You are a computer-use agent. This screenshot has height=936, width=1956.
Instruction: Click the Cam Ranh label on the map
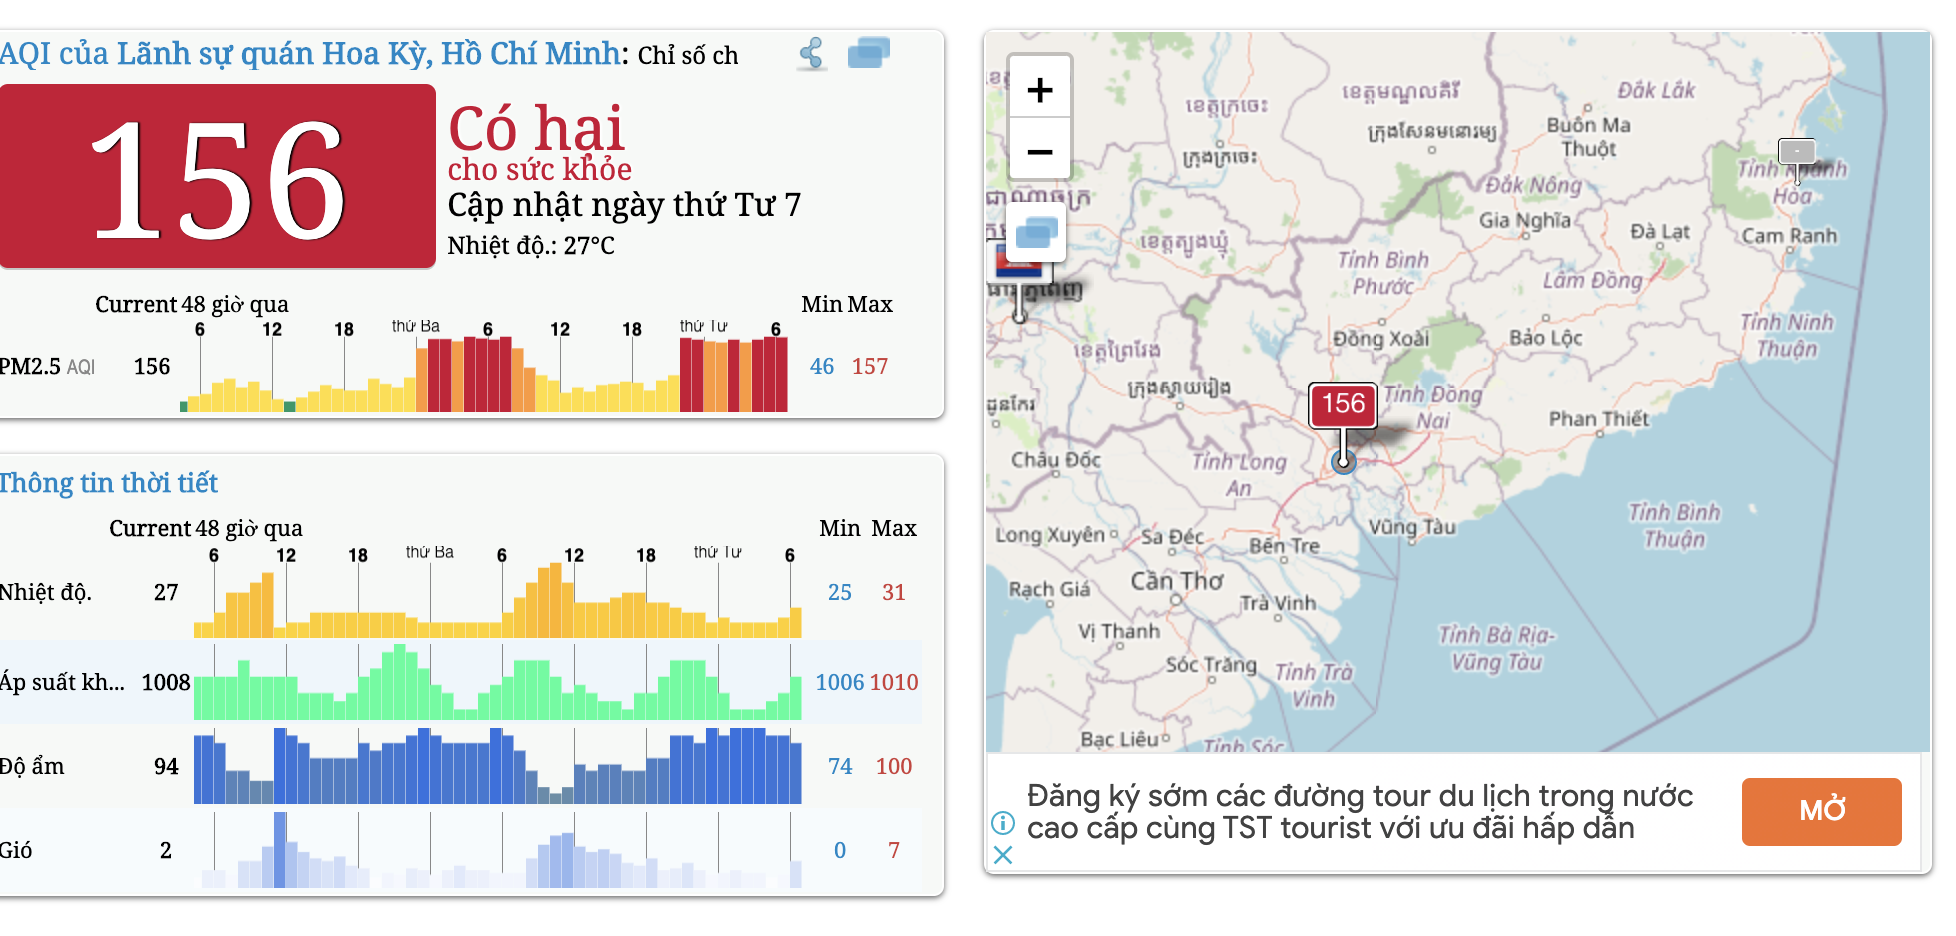(1789, 236)
